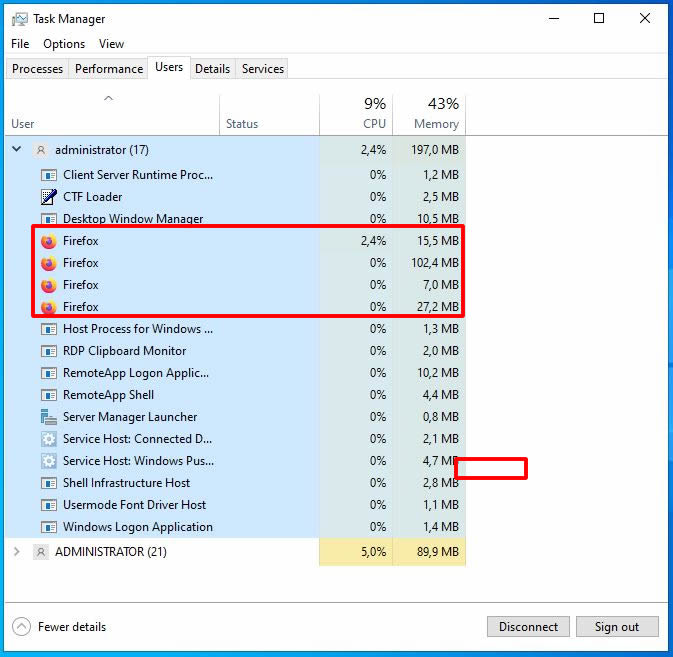Sort by the Status column header
Viewport: 673px width, 657px height.
pyautogui.click(x=269, y=115)
